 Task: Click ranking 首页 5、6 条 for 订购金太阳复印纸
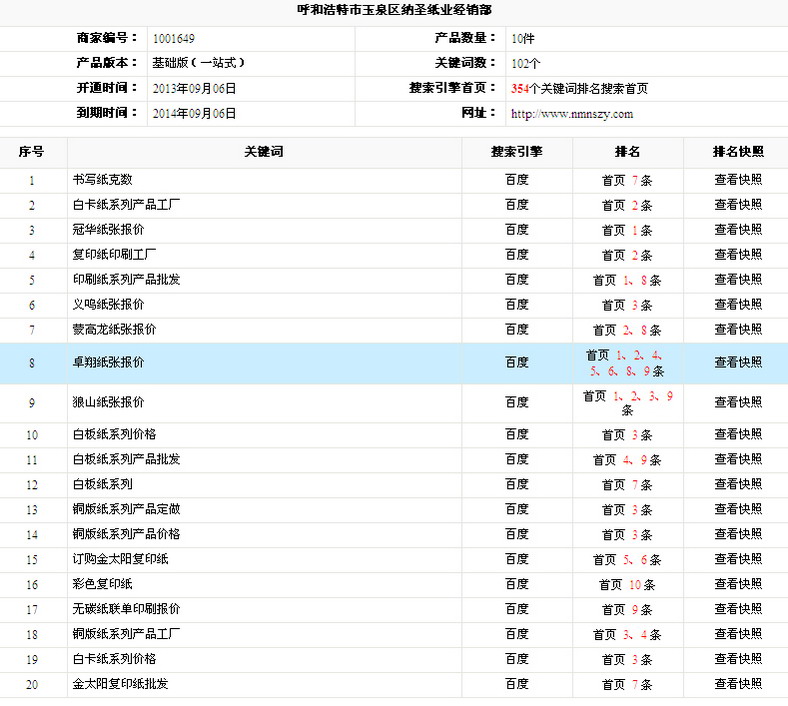click(627, 559)
